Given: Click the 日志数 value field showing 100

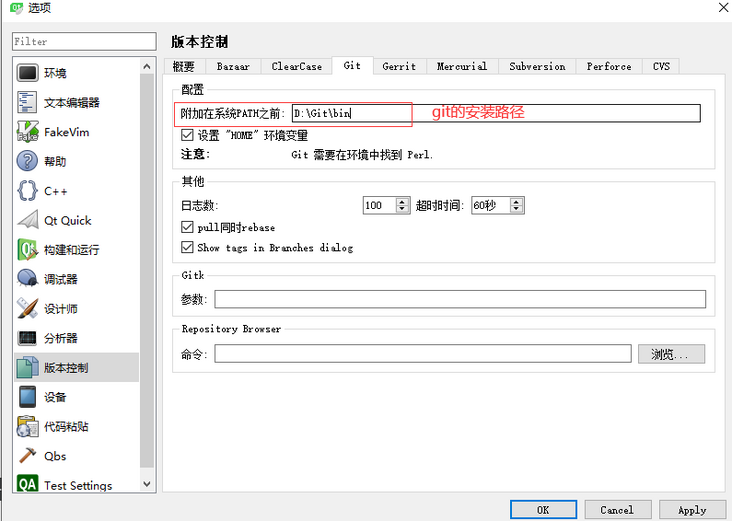Looking at the screenshot, I should [379, 205].
